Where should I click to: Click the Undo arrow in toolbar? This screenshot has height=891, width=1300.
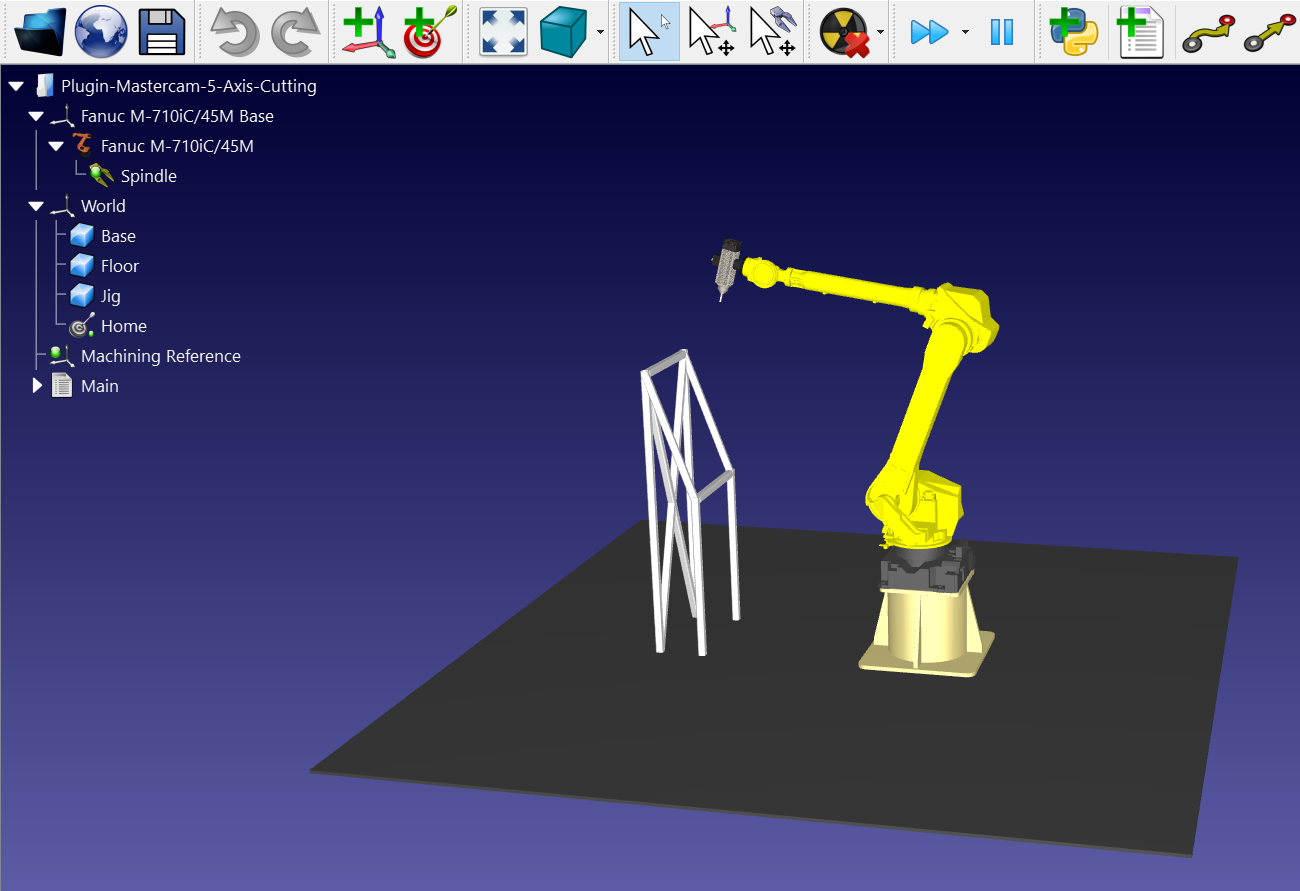235,32
